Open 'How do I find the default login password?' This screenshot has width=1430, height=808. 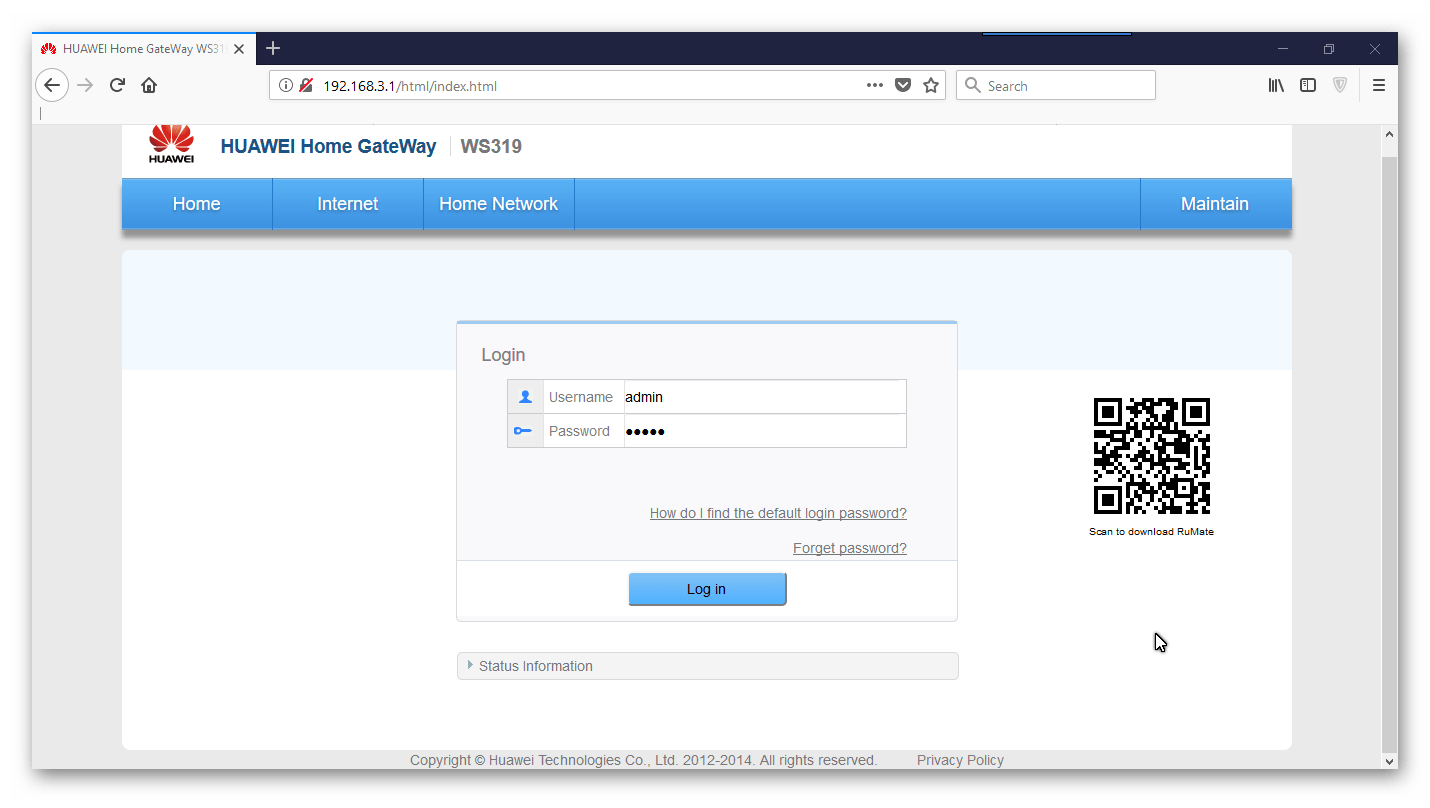(778, 513)
